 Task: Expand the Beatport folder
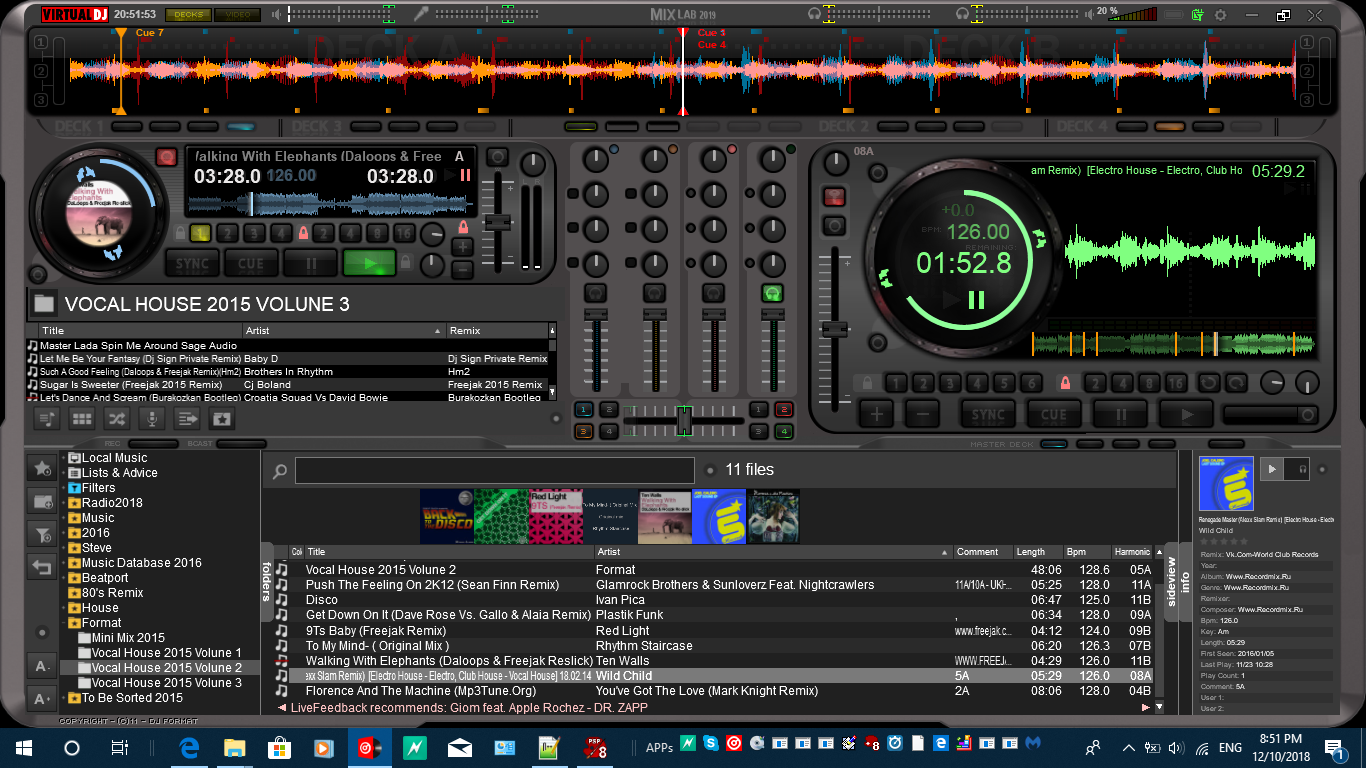point(64,578)
